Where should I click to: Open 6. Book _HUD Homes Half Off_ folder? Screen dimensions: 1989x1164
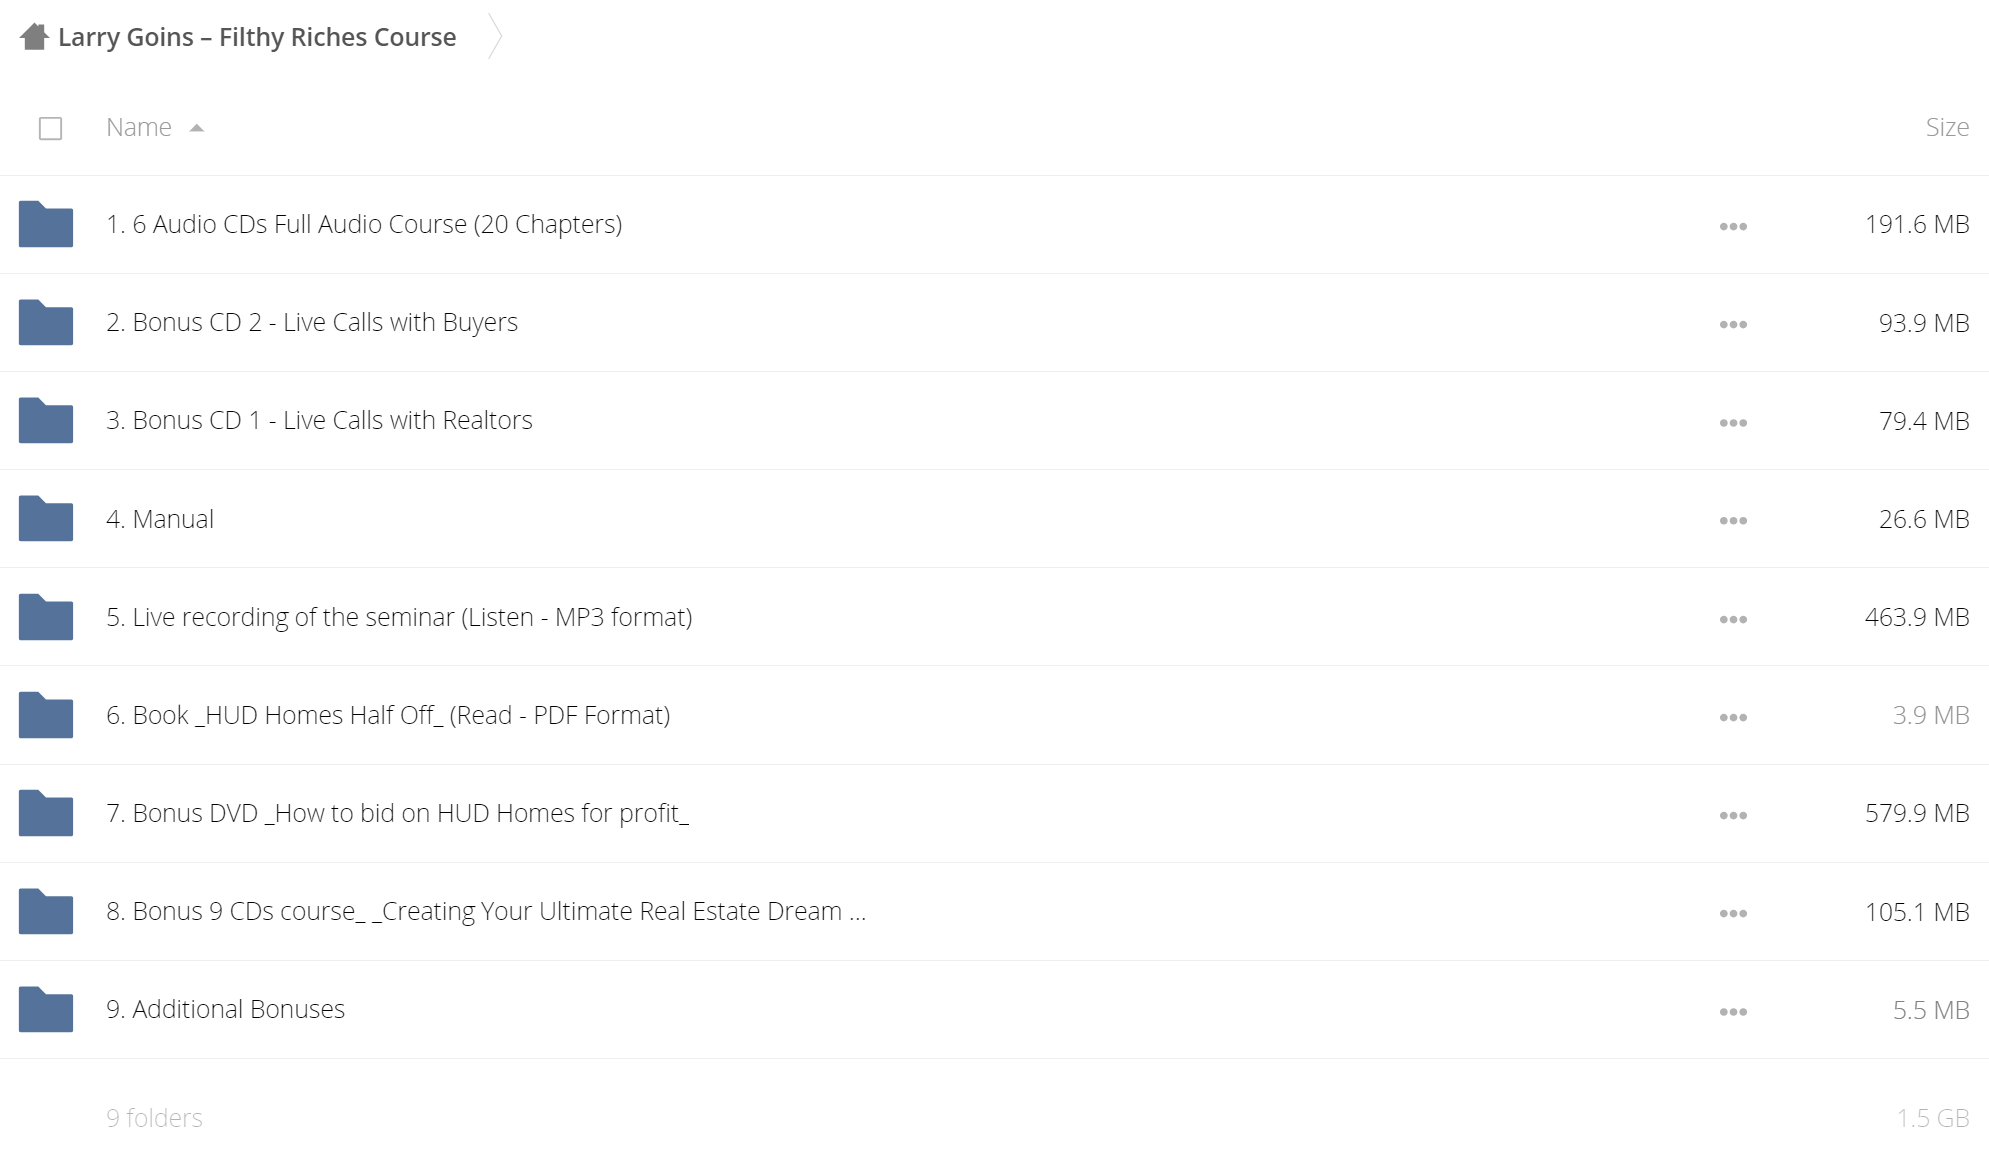pyautogui.click(x=388, y=715)
